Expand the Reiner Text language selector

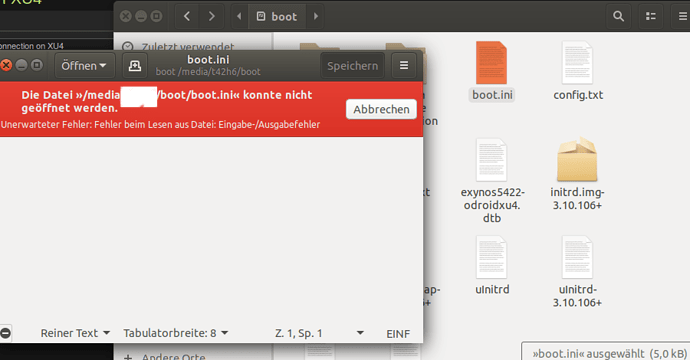coord(75,333)
